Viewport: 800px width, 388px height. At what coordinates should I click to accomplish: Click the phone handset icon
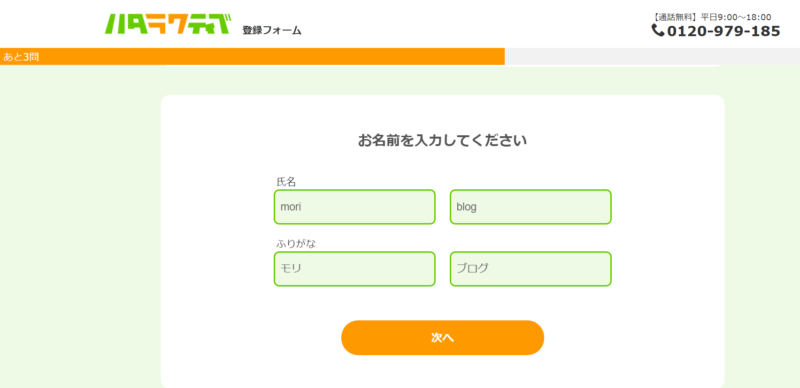[658, 31]
